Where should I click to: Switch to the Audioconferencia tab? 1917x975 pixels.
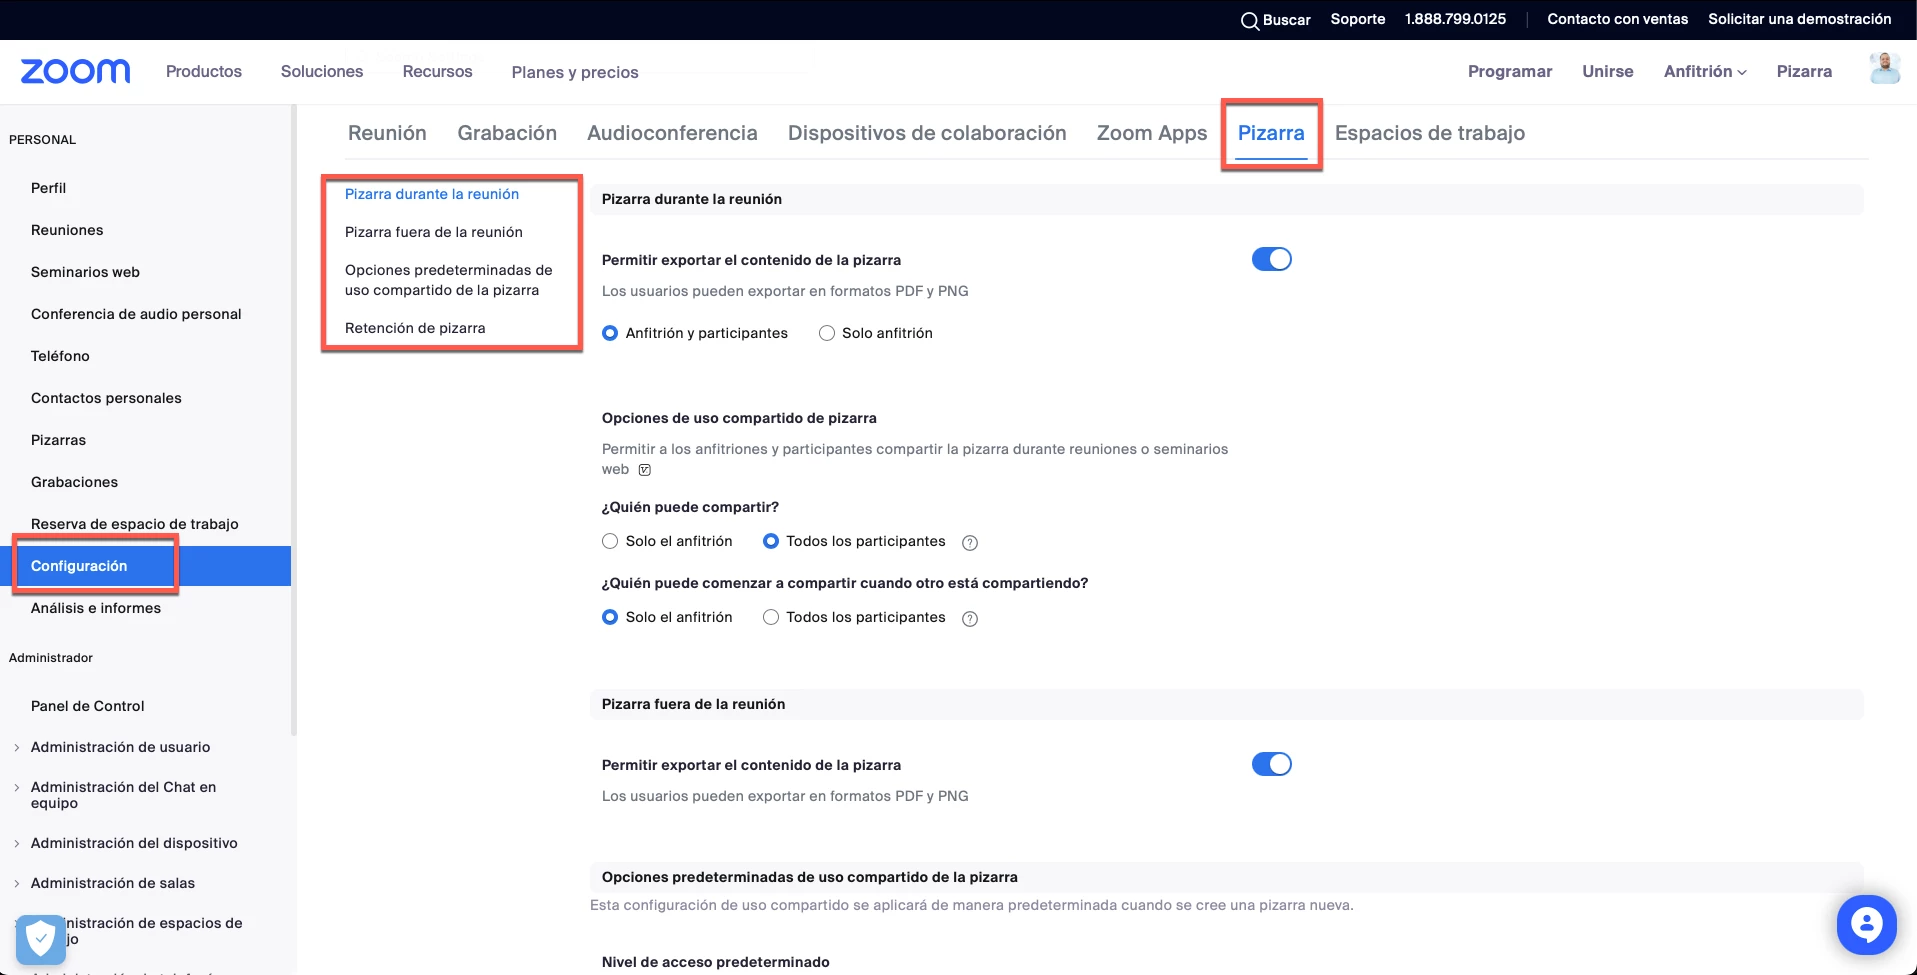672,133
